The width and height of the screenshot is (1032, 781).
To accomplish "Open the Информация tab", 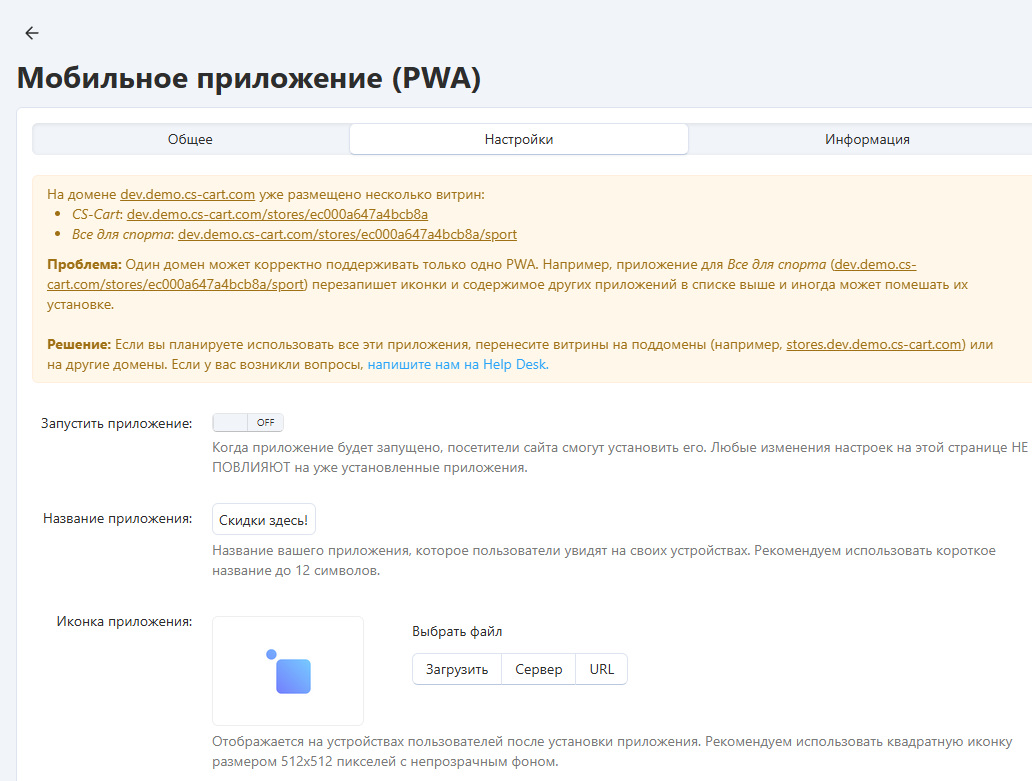I will pos(866,139).
